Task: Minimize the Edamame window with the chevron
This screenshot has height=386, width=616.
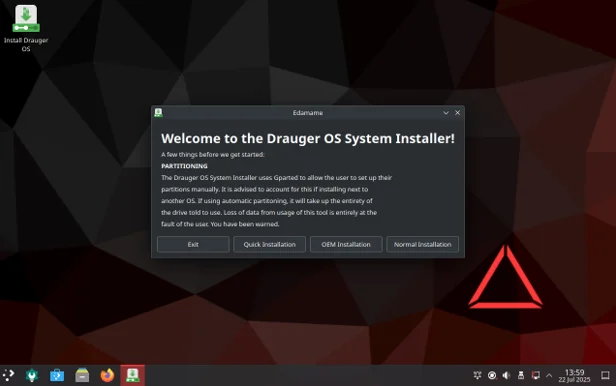Action: [446, 113]
